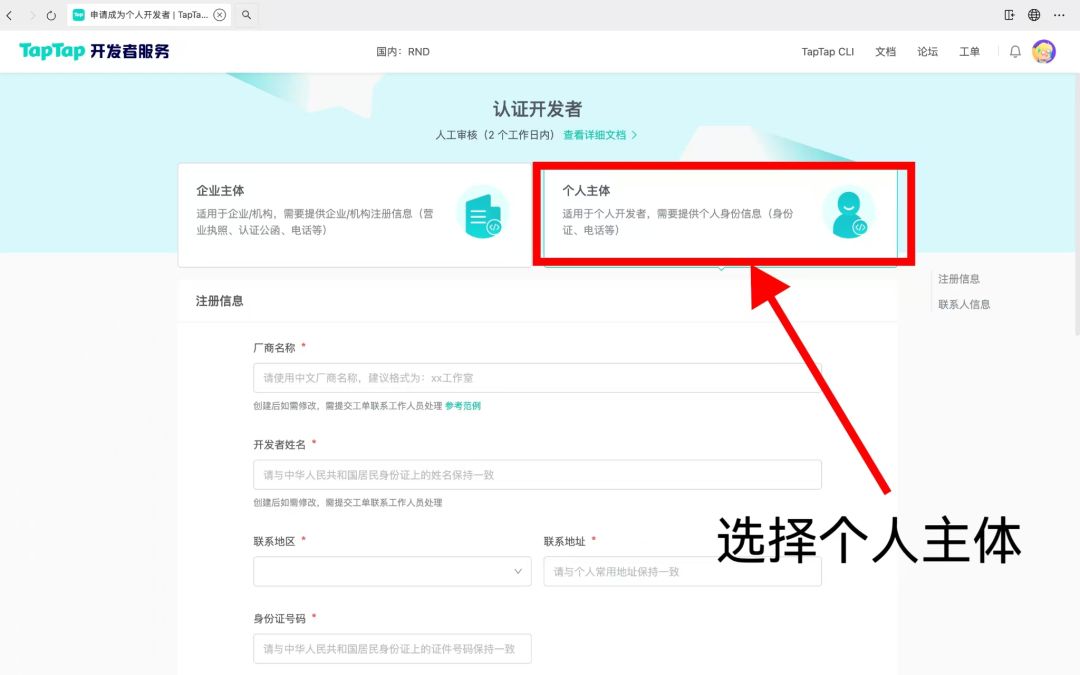Open the browser three-dot more menu
The width and height of the screenshot is (1080, 675).
coord(1059,14)
